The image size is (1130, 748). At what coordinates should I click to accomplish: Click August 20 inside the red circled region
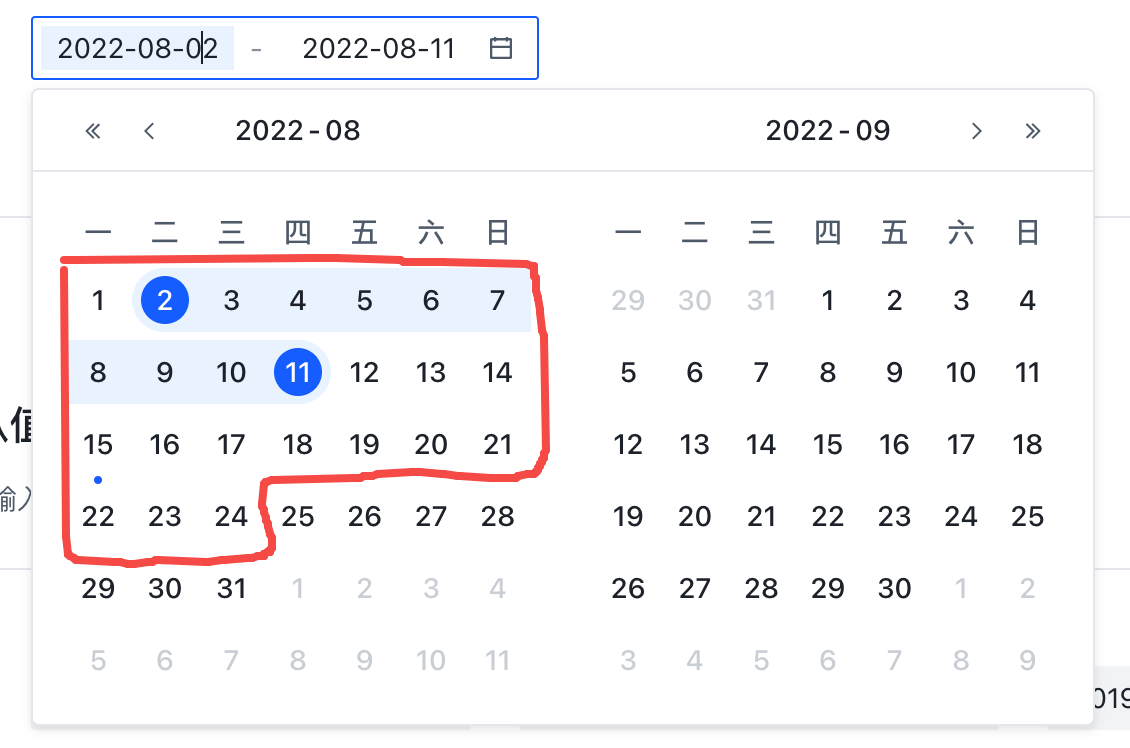(431, 444)
